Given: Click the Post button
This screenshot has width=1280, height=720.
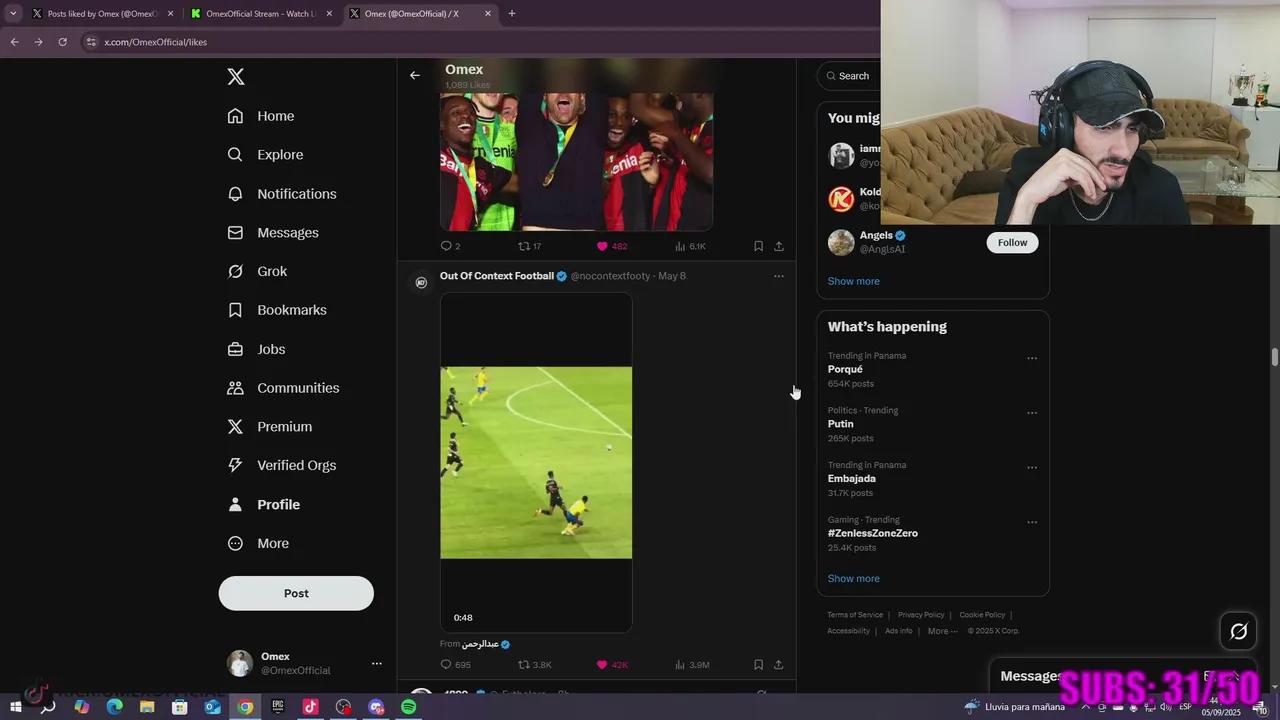Looking at the screenshot, I should 296,593.
